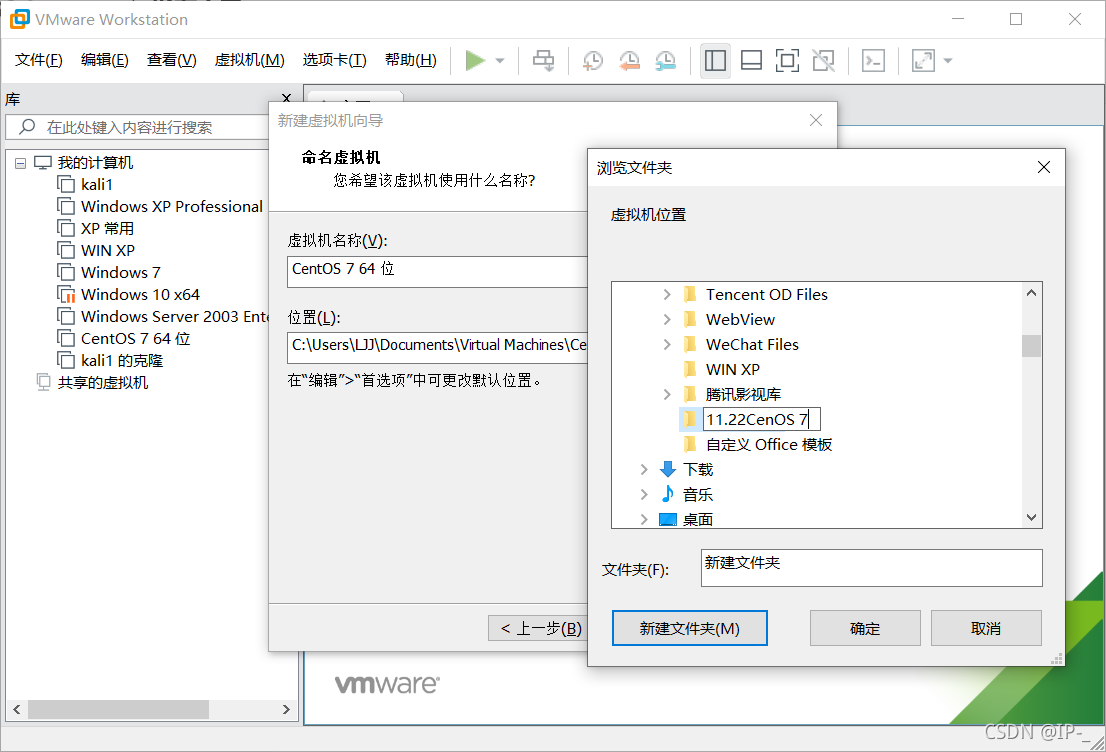Close the 新建虚拟机向导 dialog
Screen dimensions: 1106x752
(816, 120)
